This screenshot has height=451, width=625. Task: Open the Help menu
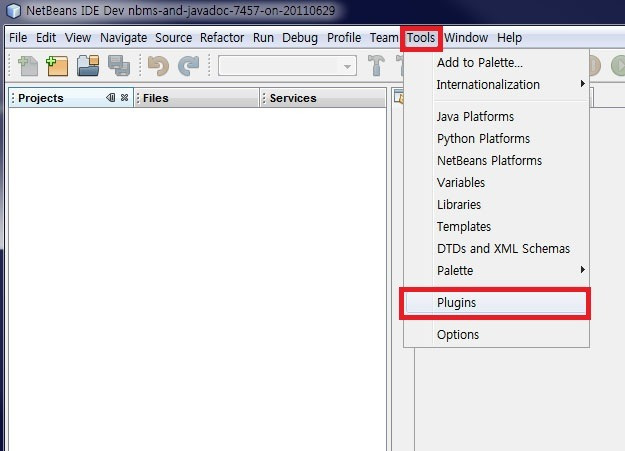pos(509,38)
